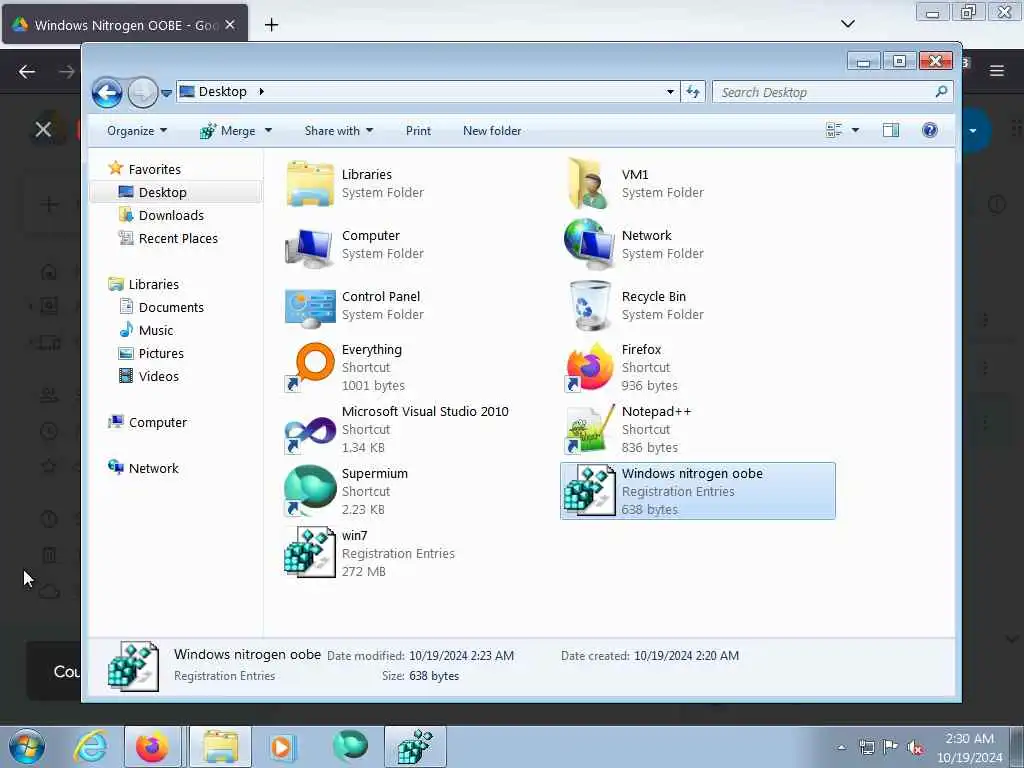Expand the views options dropdown arrow
This screenshot has height=768, width=1024.
pos(855,131)
